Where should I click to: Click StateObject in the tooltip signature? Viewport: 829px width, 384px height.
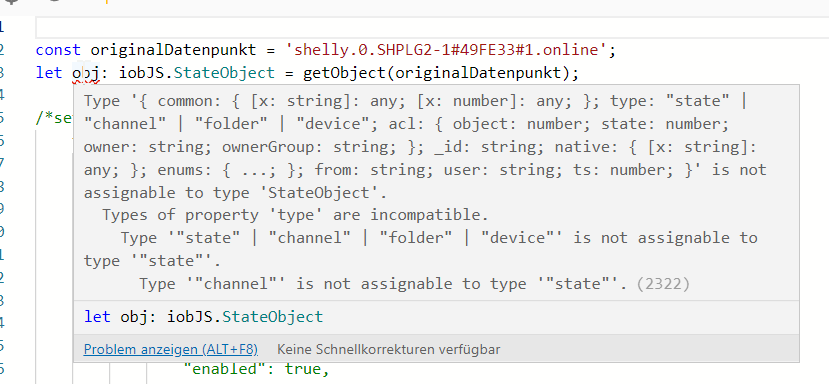[x=272, y=317]
